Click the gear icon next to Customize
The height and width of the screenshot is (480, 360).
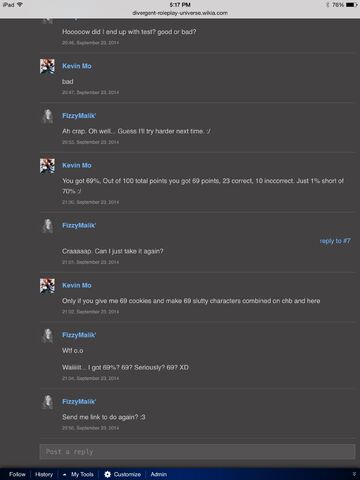click(x=107, y=474)
